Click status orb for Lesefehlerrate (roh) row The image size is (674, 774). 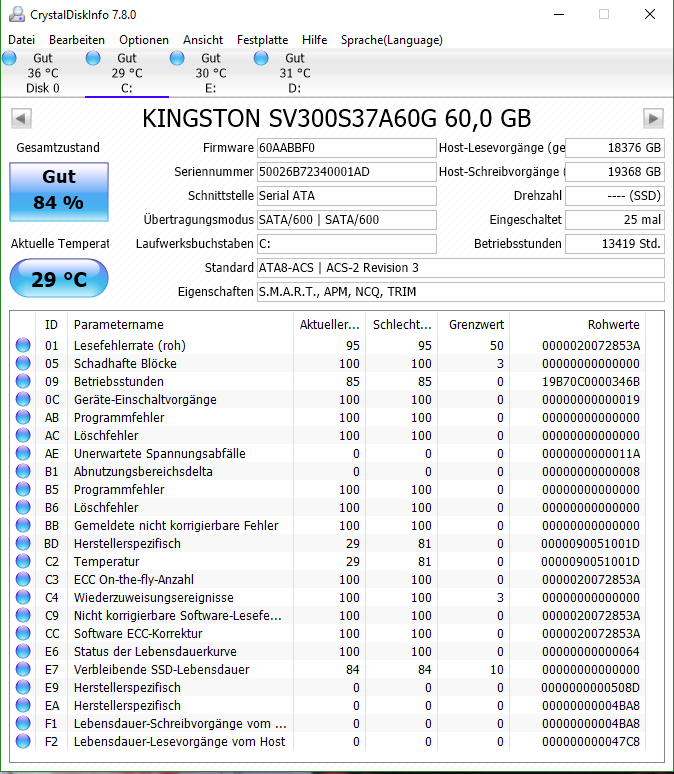[x=23, y=345]
